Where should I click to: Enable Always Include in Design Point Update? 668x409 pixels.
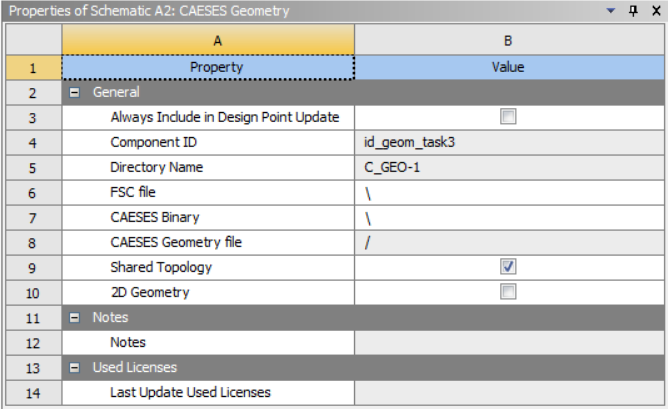click(x=508, y=117)
